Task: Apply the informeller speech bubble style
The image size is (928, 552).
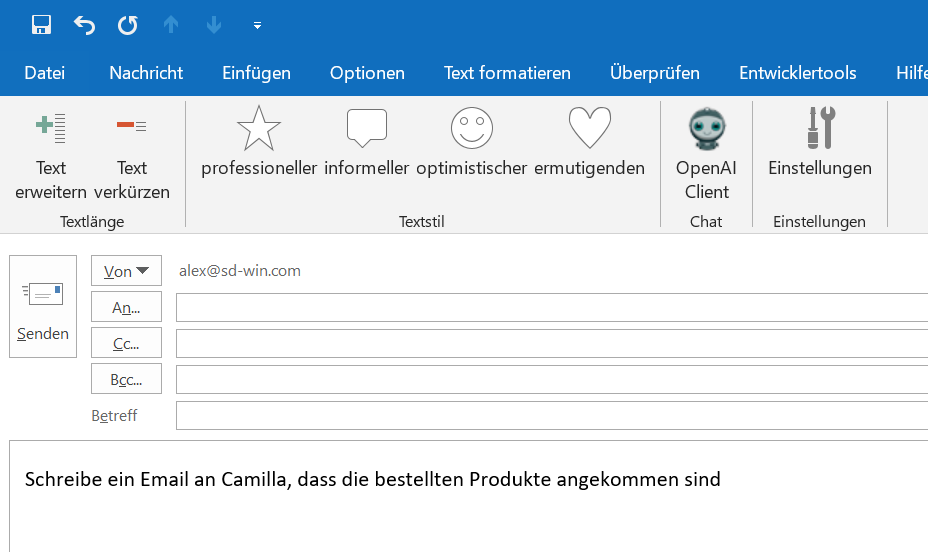Action: [x=366, y=127]
